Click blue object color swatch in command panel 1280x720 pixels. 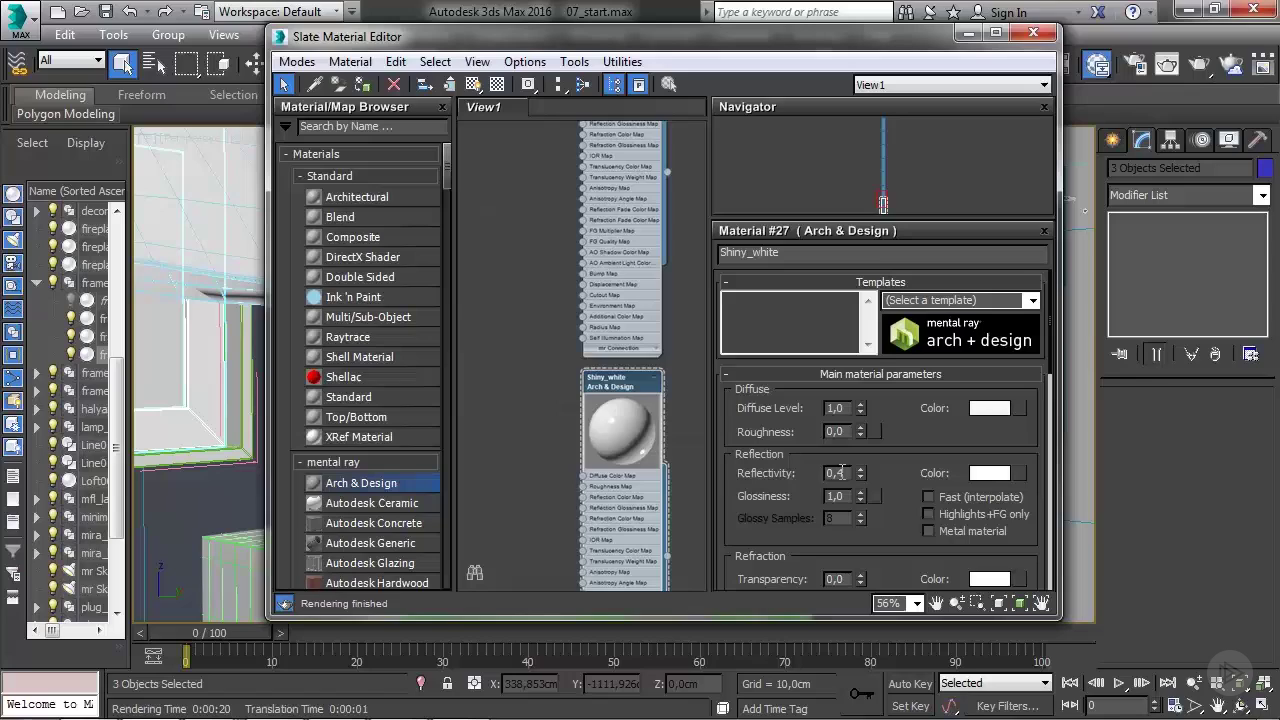point(1265,168)
